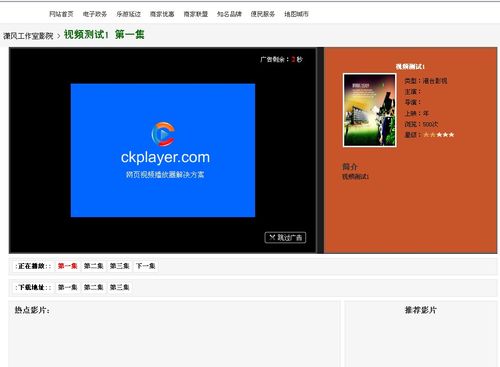The image size is (500, 367).
Task: Download 第二集 from download row
Action: point(93,287)
